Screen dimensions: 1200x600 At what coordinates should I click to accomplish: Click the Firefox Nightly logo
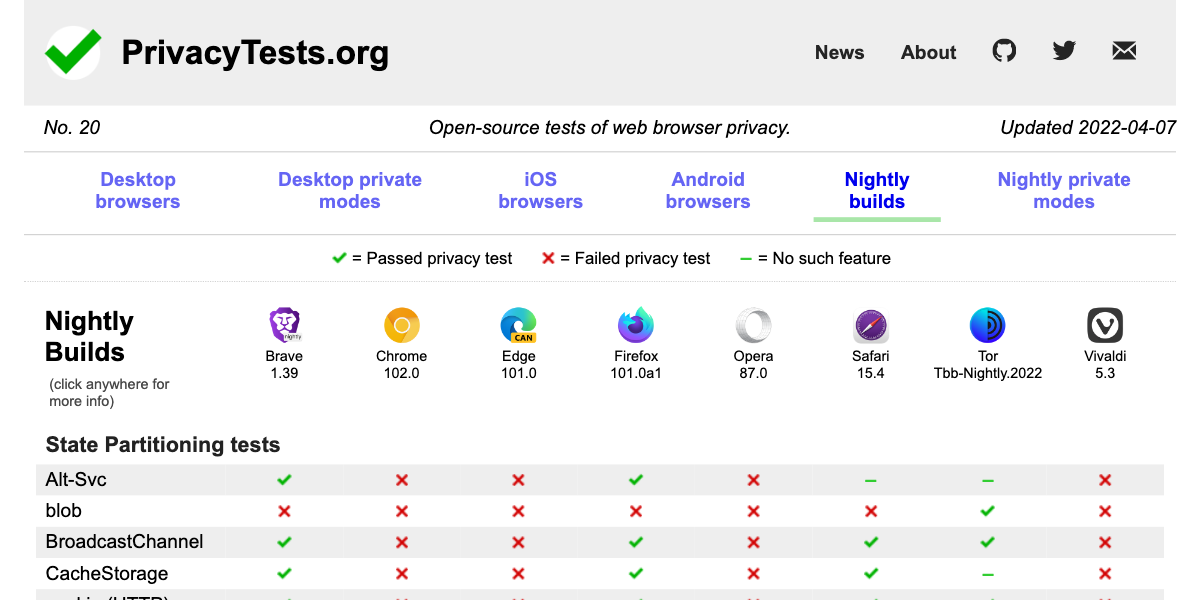tap(635, 325)
